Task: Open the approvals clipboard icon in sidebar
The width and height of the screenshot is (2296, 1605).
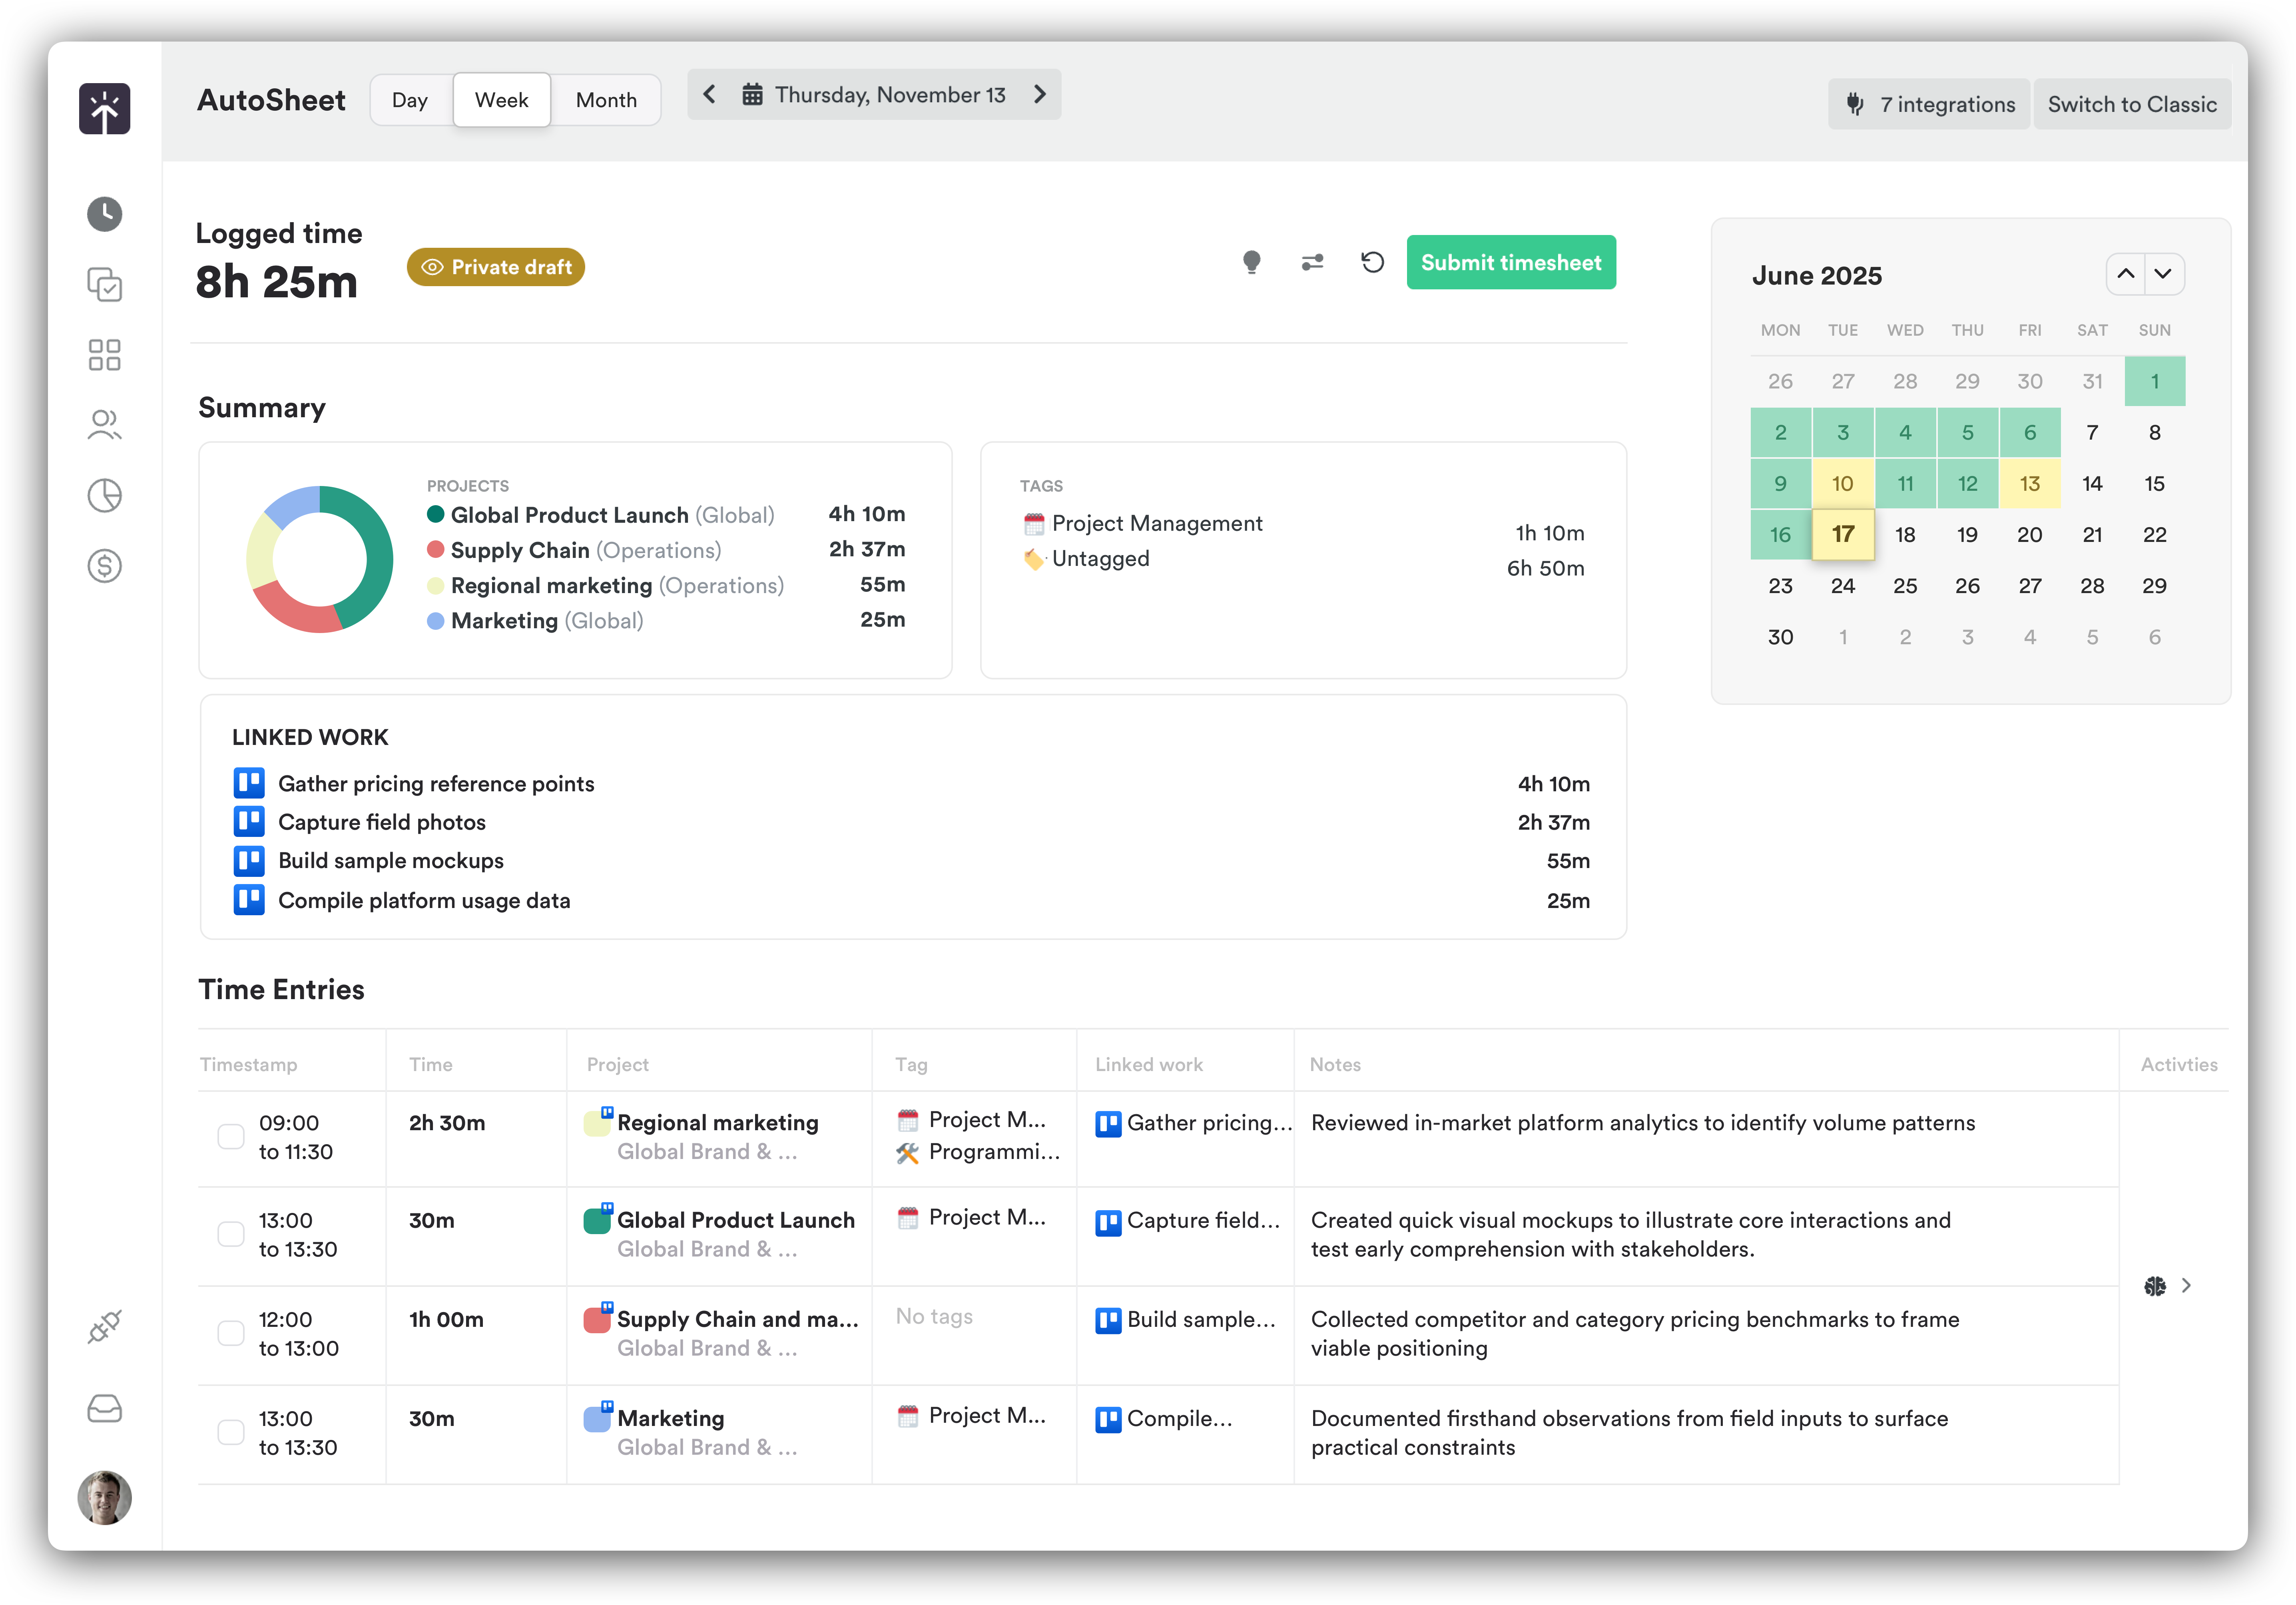Action: pos(104,284)
